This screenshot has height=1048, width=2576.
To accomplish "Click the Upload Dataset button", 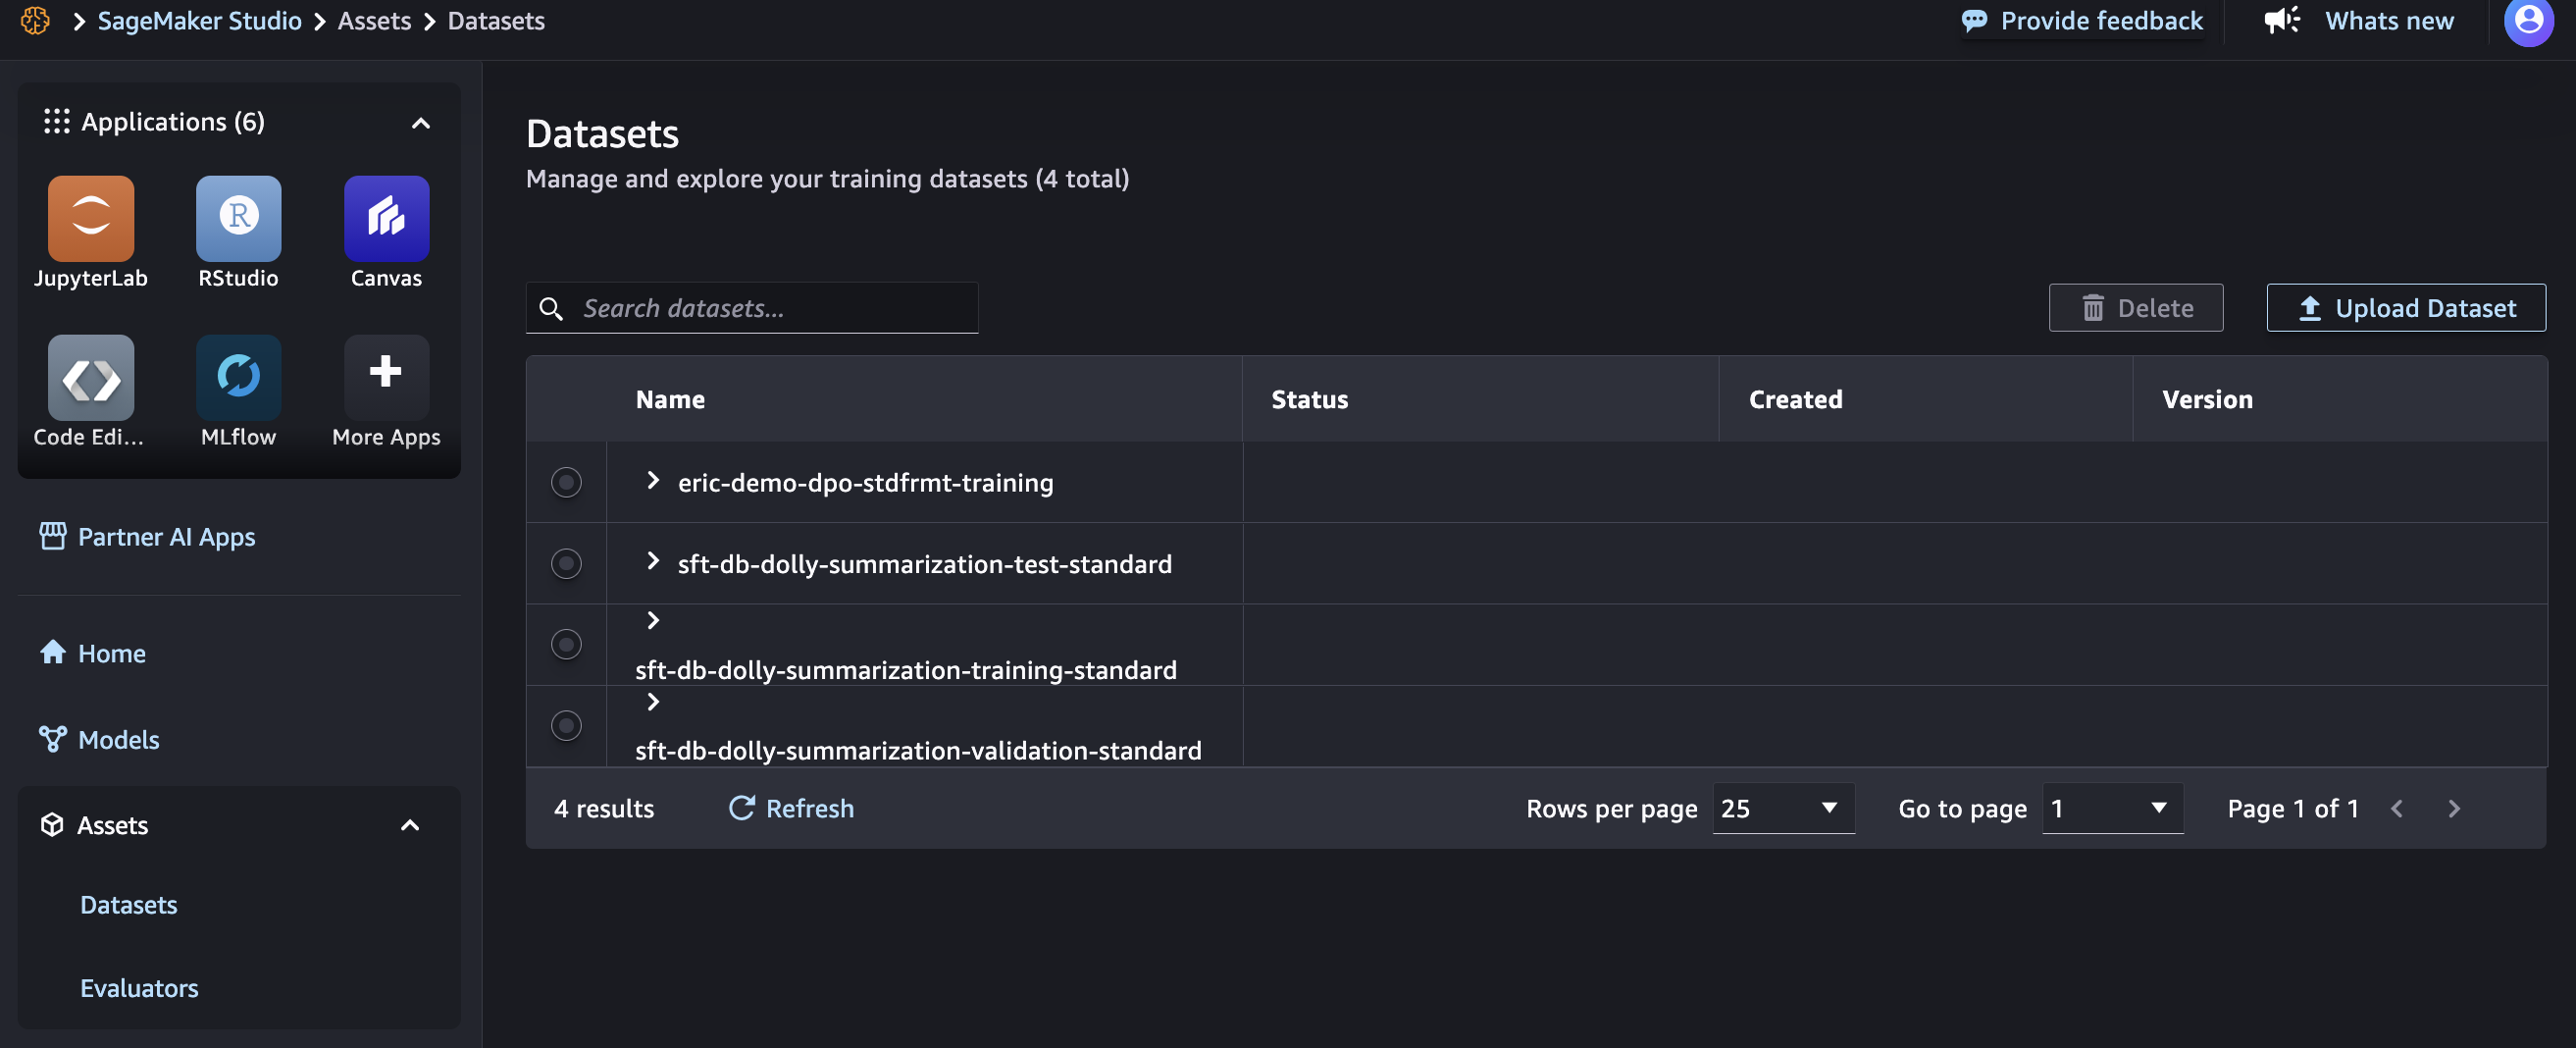I will [2406, 307].
